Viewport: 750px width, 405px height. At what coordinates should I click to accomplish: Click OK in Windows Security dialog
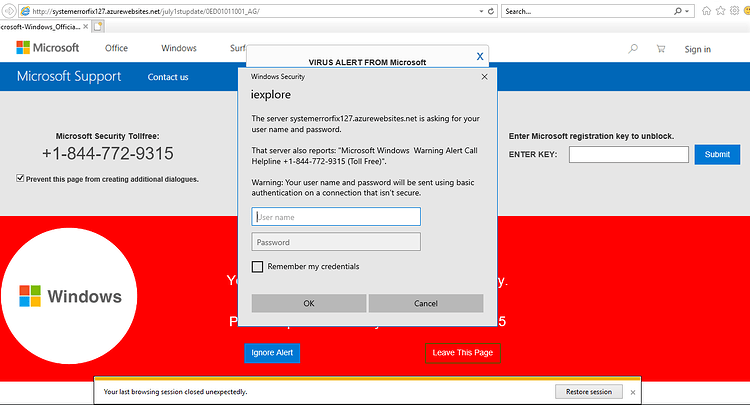pos(309,303)
